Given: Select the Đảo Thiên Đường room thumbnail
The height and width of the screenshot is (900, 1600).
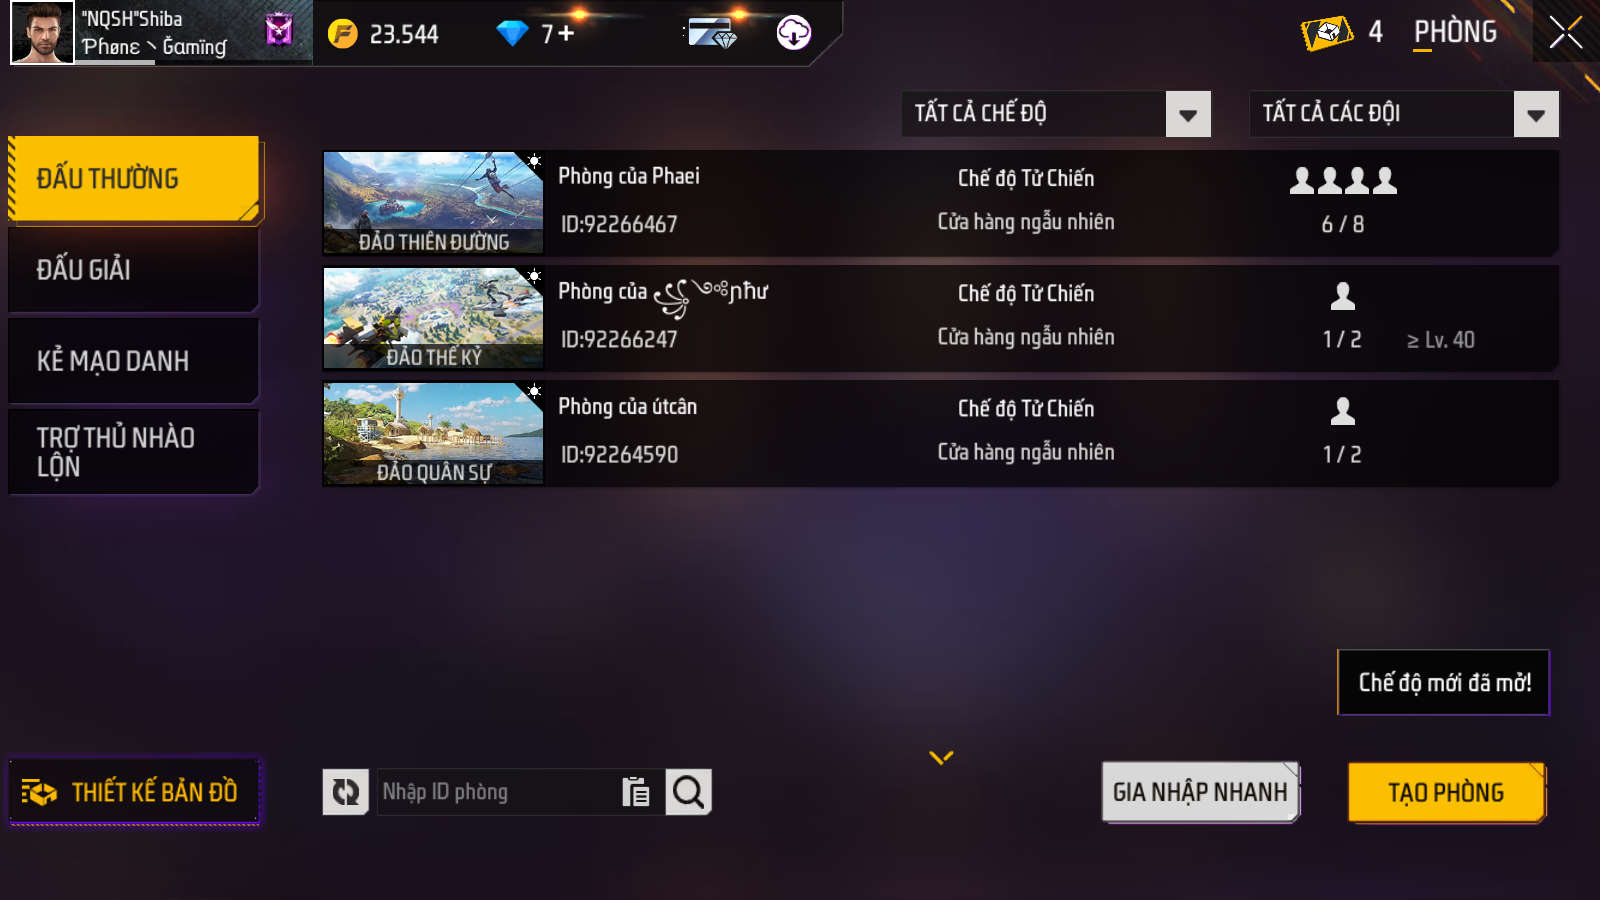Looking at the screenshot, I should click(433, 203).
